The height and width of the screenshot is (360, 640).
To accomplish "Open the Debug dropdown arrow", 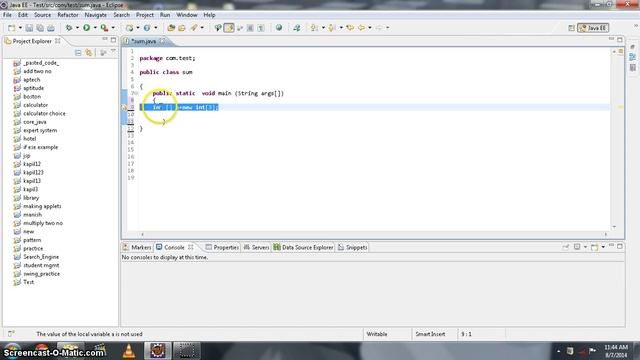I will (77, 28).
